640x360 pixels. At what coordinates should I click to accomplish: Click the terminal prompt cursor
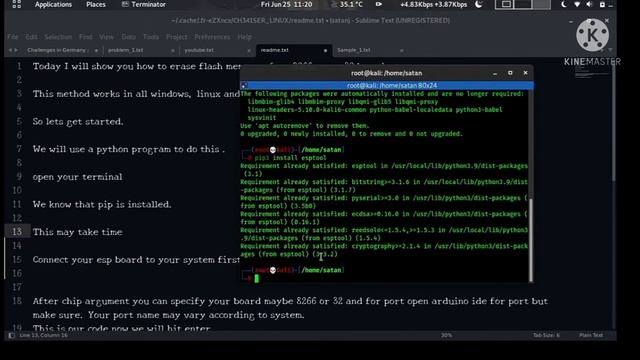point(257,278)
